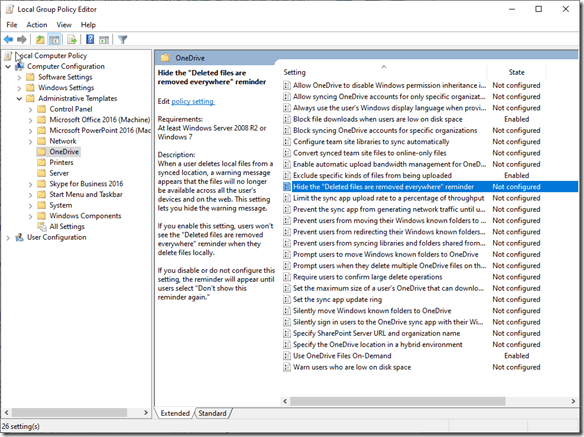Click the User Configuration icon
The width and height of the screenshot is (584, 437).
[x=19, y=237]
